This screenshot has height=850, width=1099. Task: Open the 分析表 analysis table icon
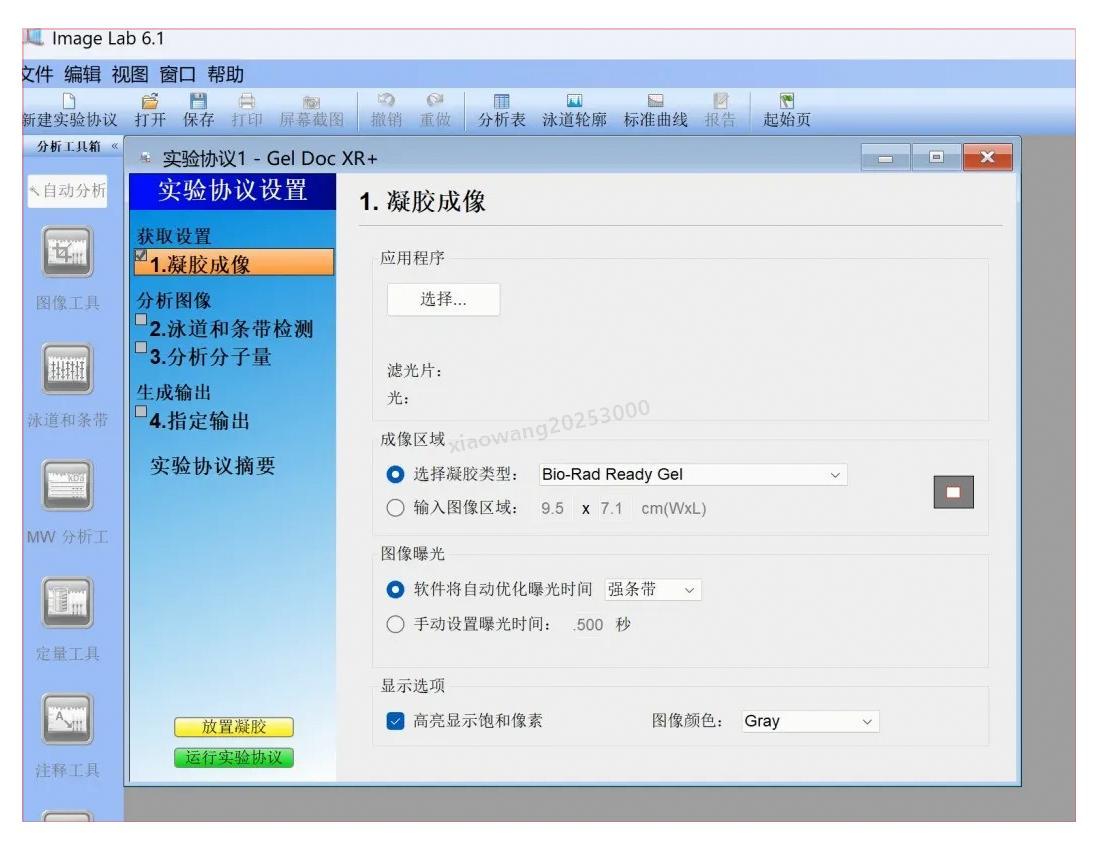tap(502, 101)
